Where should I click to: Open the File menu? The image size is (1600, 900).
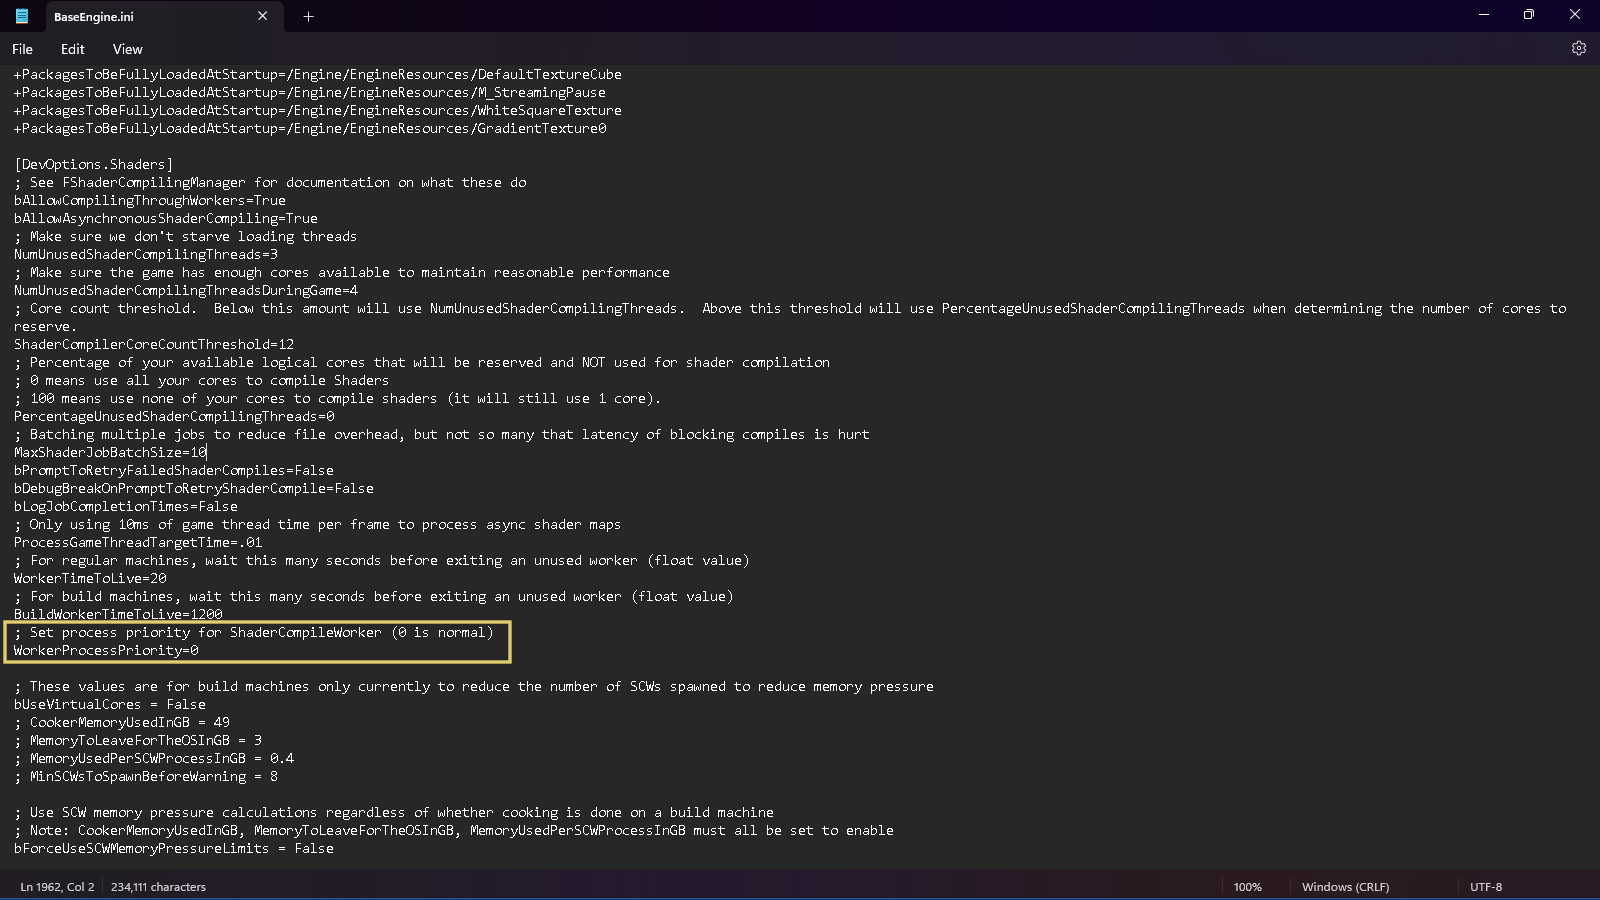click(x=22, y=49)
